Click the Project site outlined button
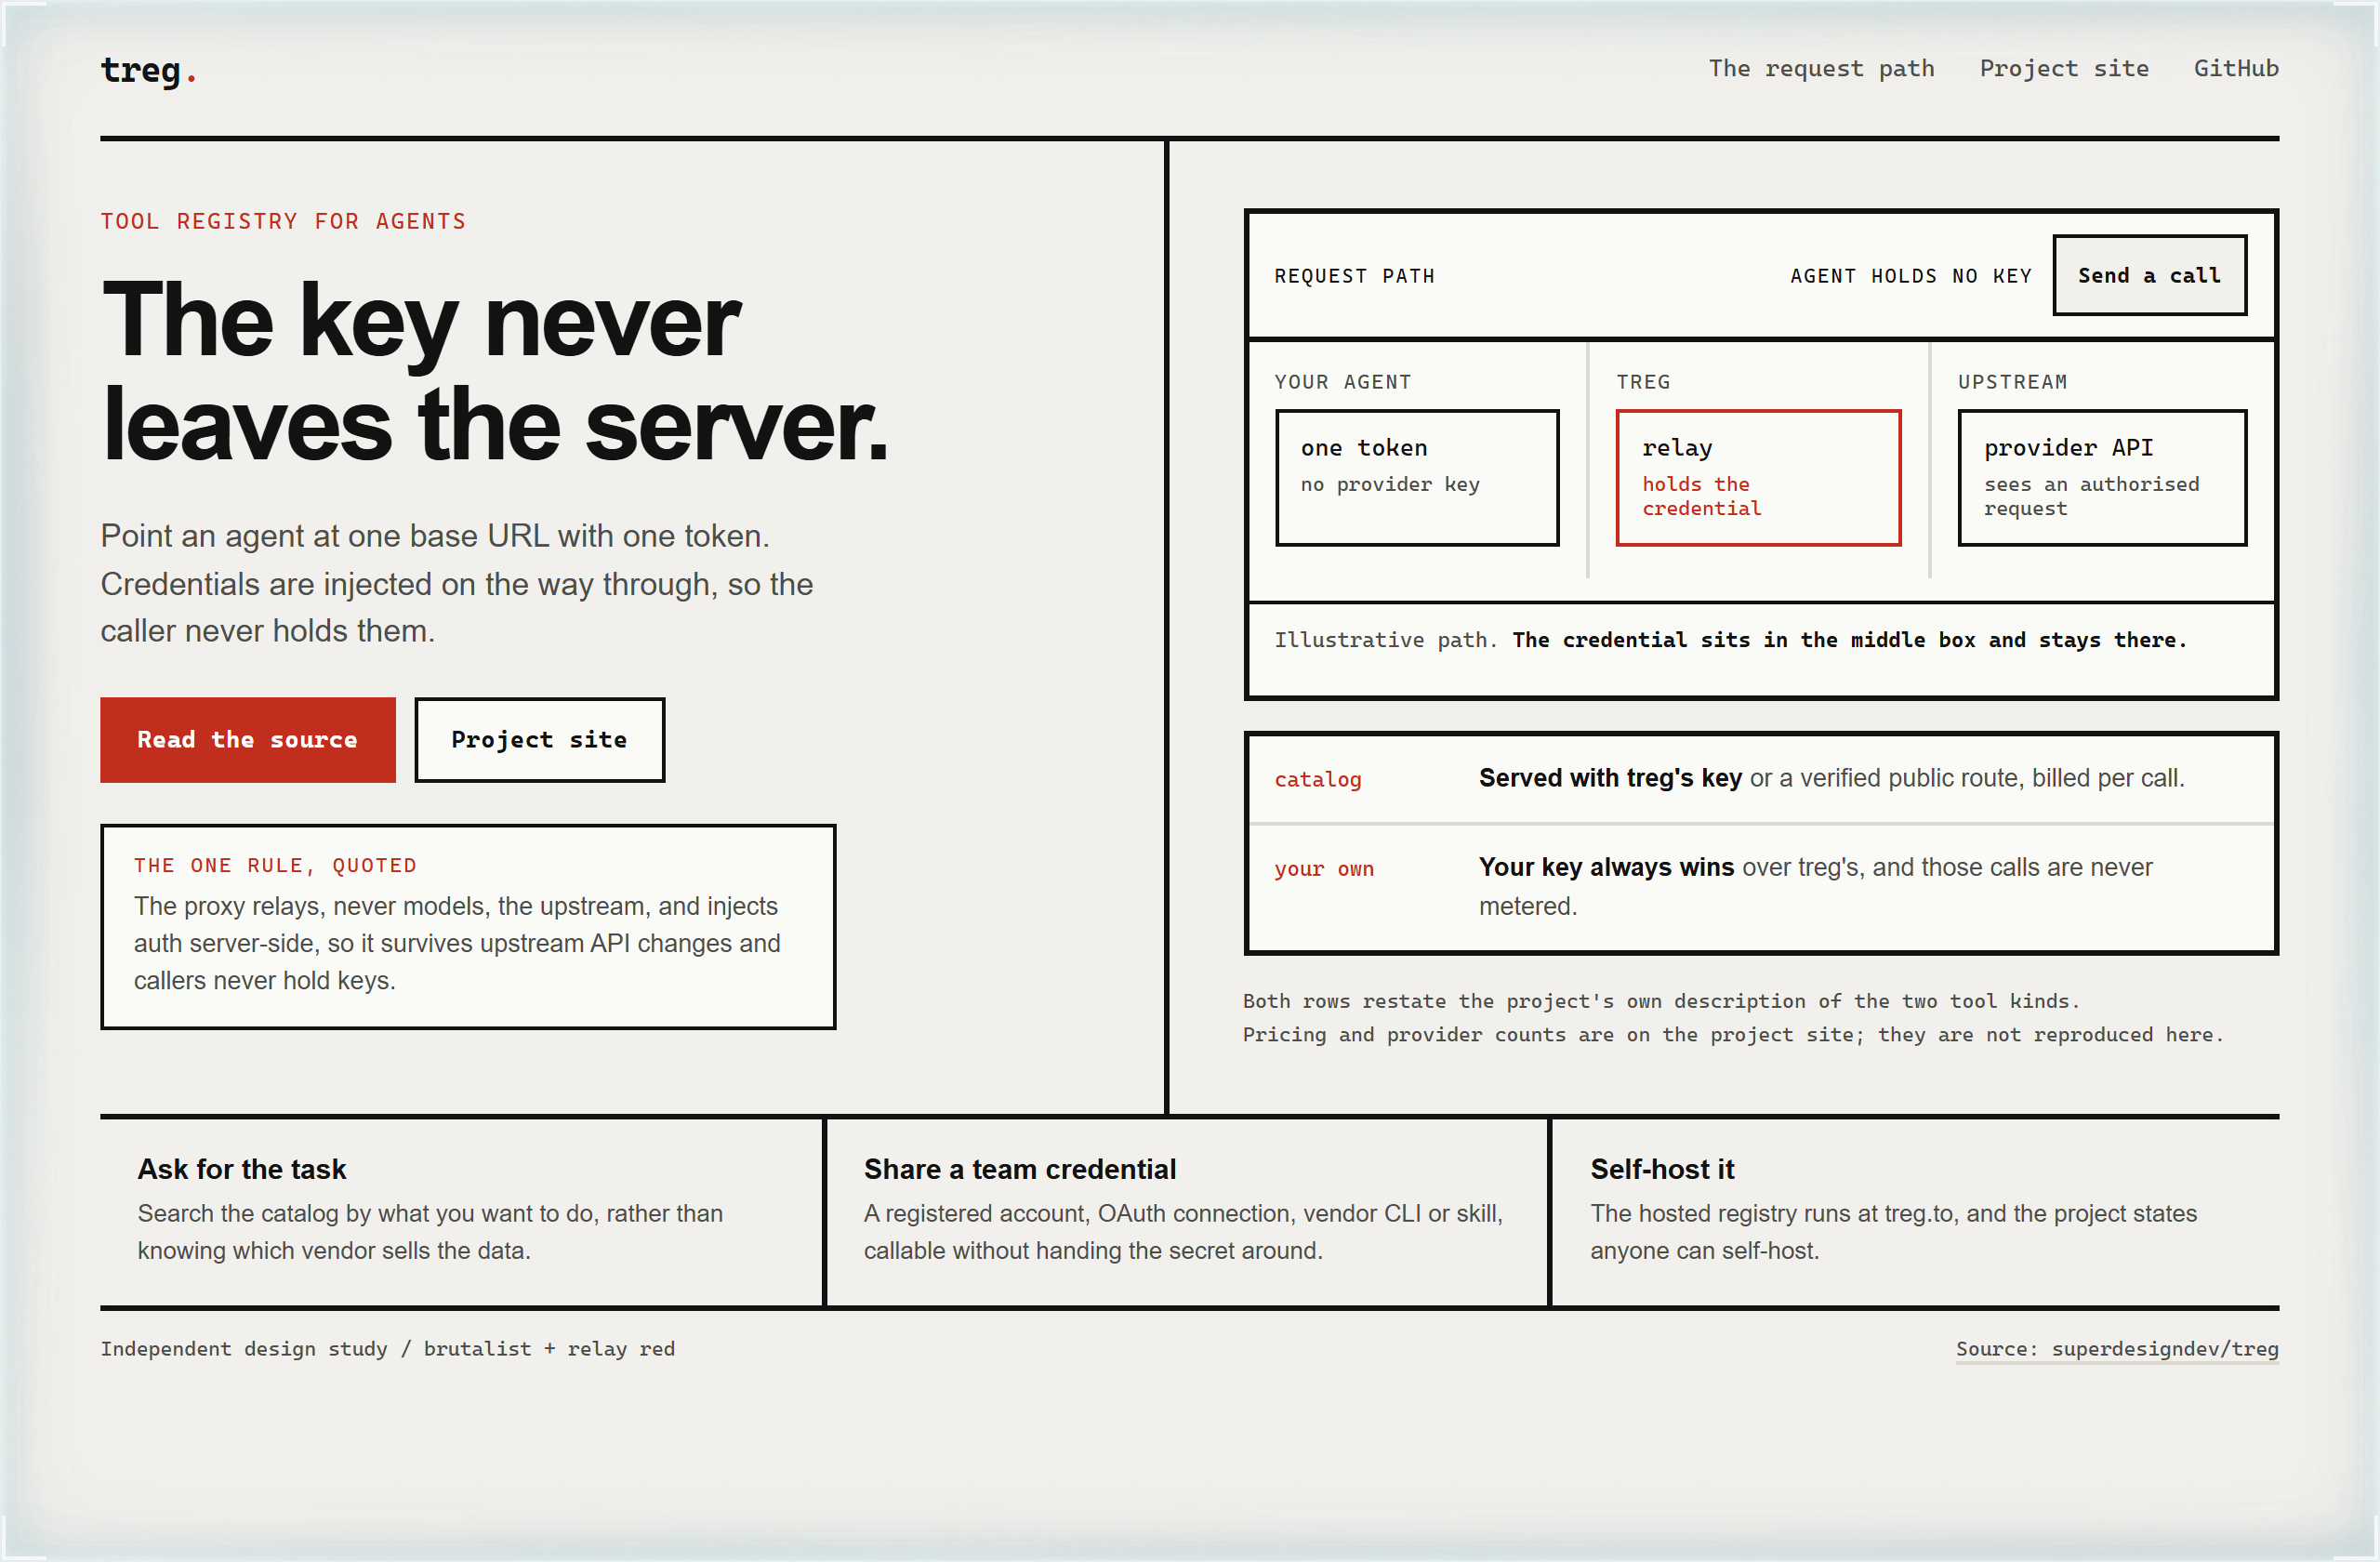The width and height of the screenshot is (2380, 1562). coord(540,740)
